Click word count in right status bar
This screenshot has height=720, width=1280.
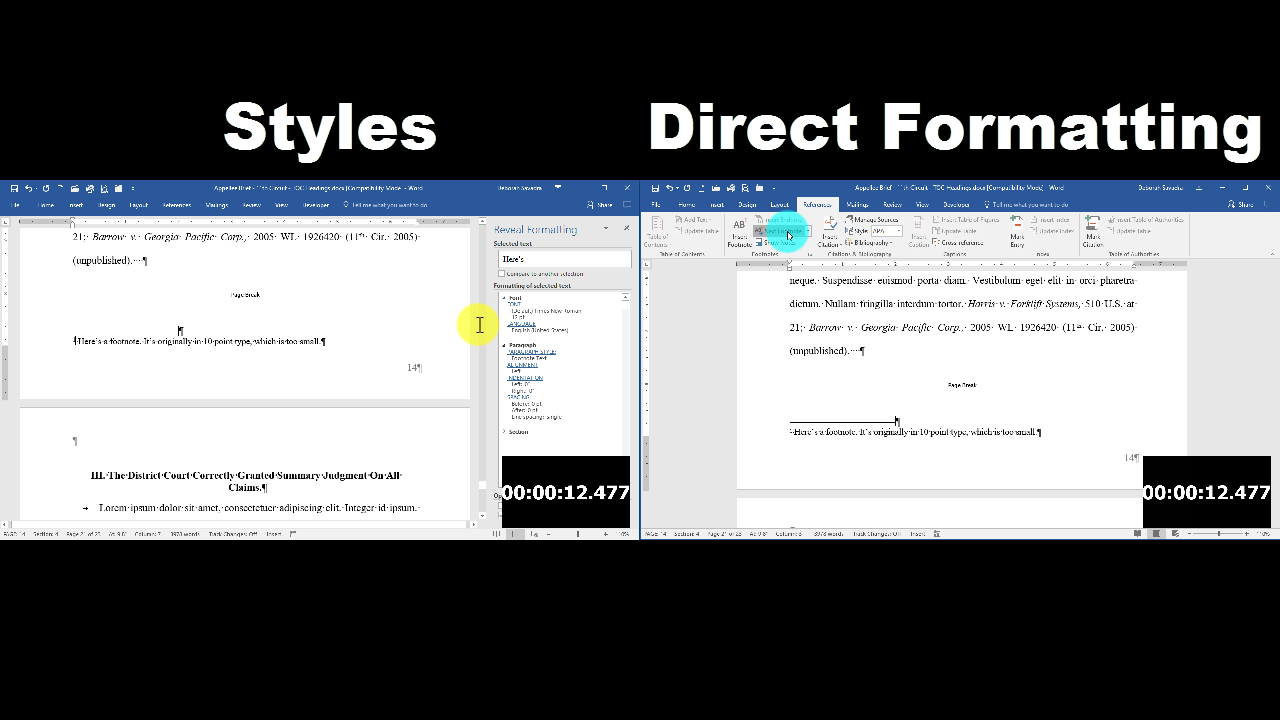coord(829,534)
